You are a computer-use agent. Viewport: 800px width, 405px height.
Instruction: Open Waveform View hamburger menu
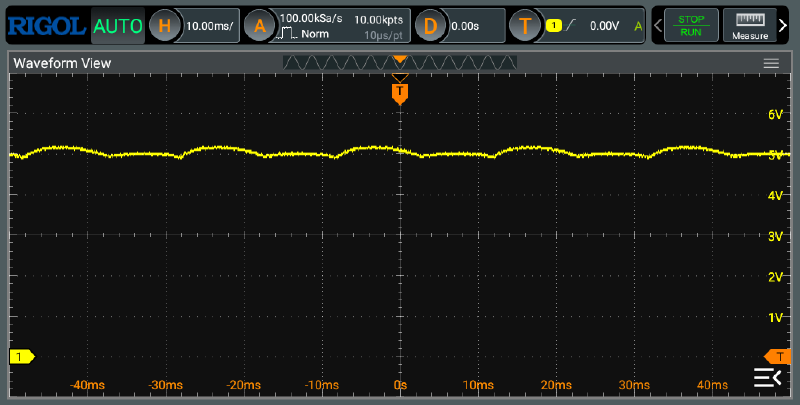pyautogui.click(x=771, y=63)
